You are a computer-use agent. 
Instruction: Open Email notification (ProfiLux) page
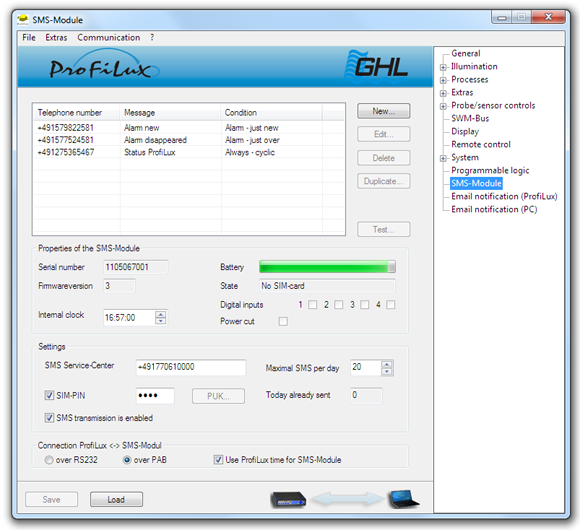504,196
